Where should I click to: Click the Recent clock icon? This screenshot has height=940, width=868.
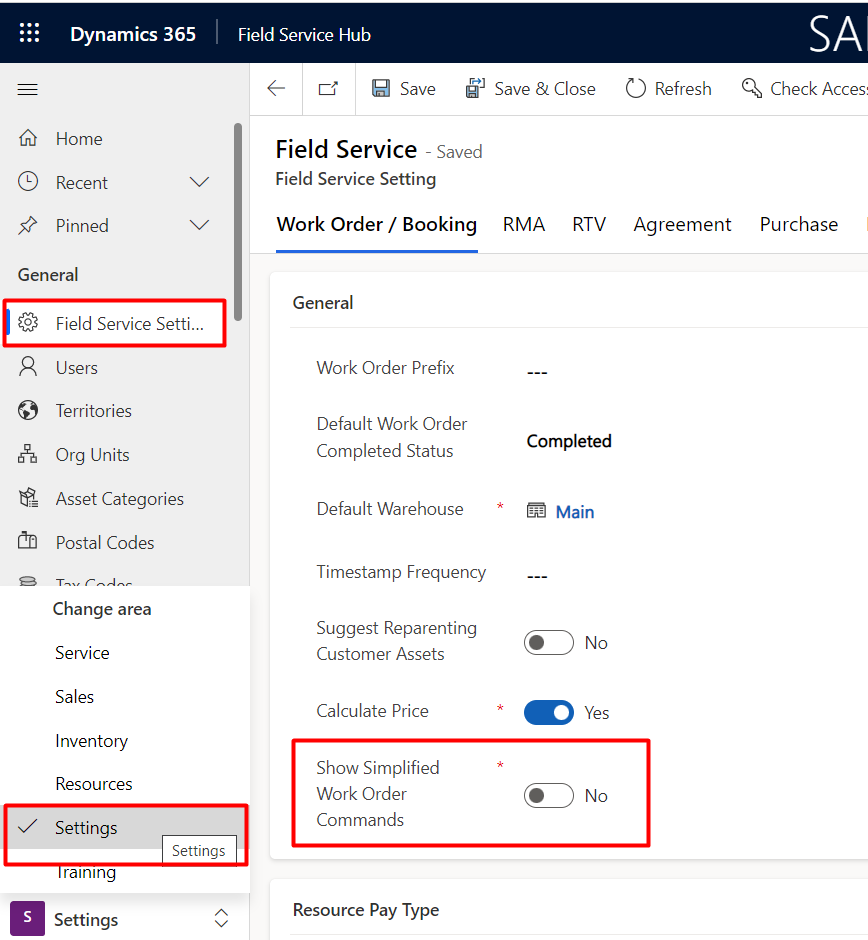(x=28, y=182)
